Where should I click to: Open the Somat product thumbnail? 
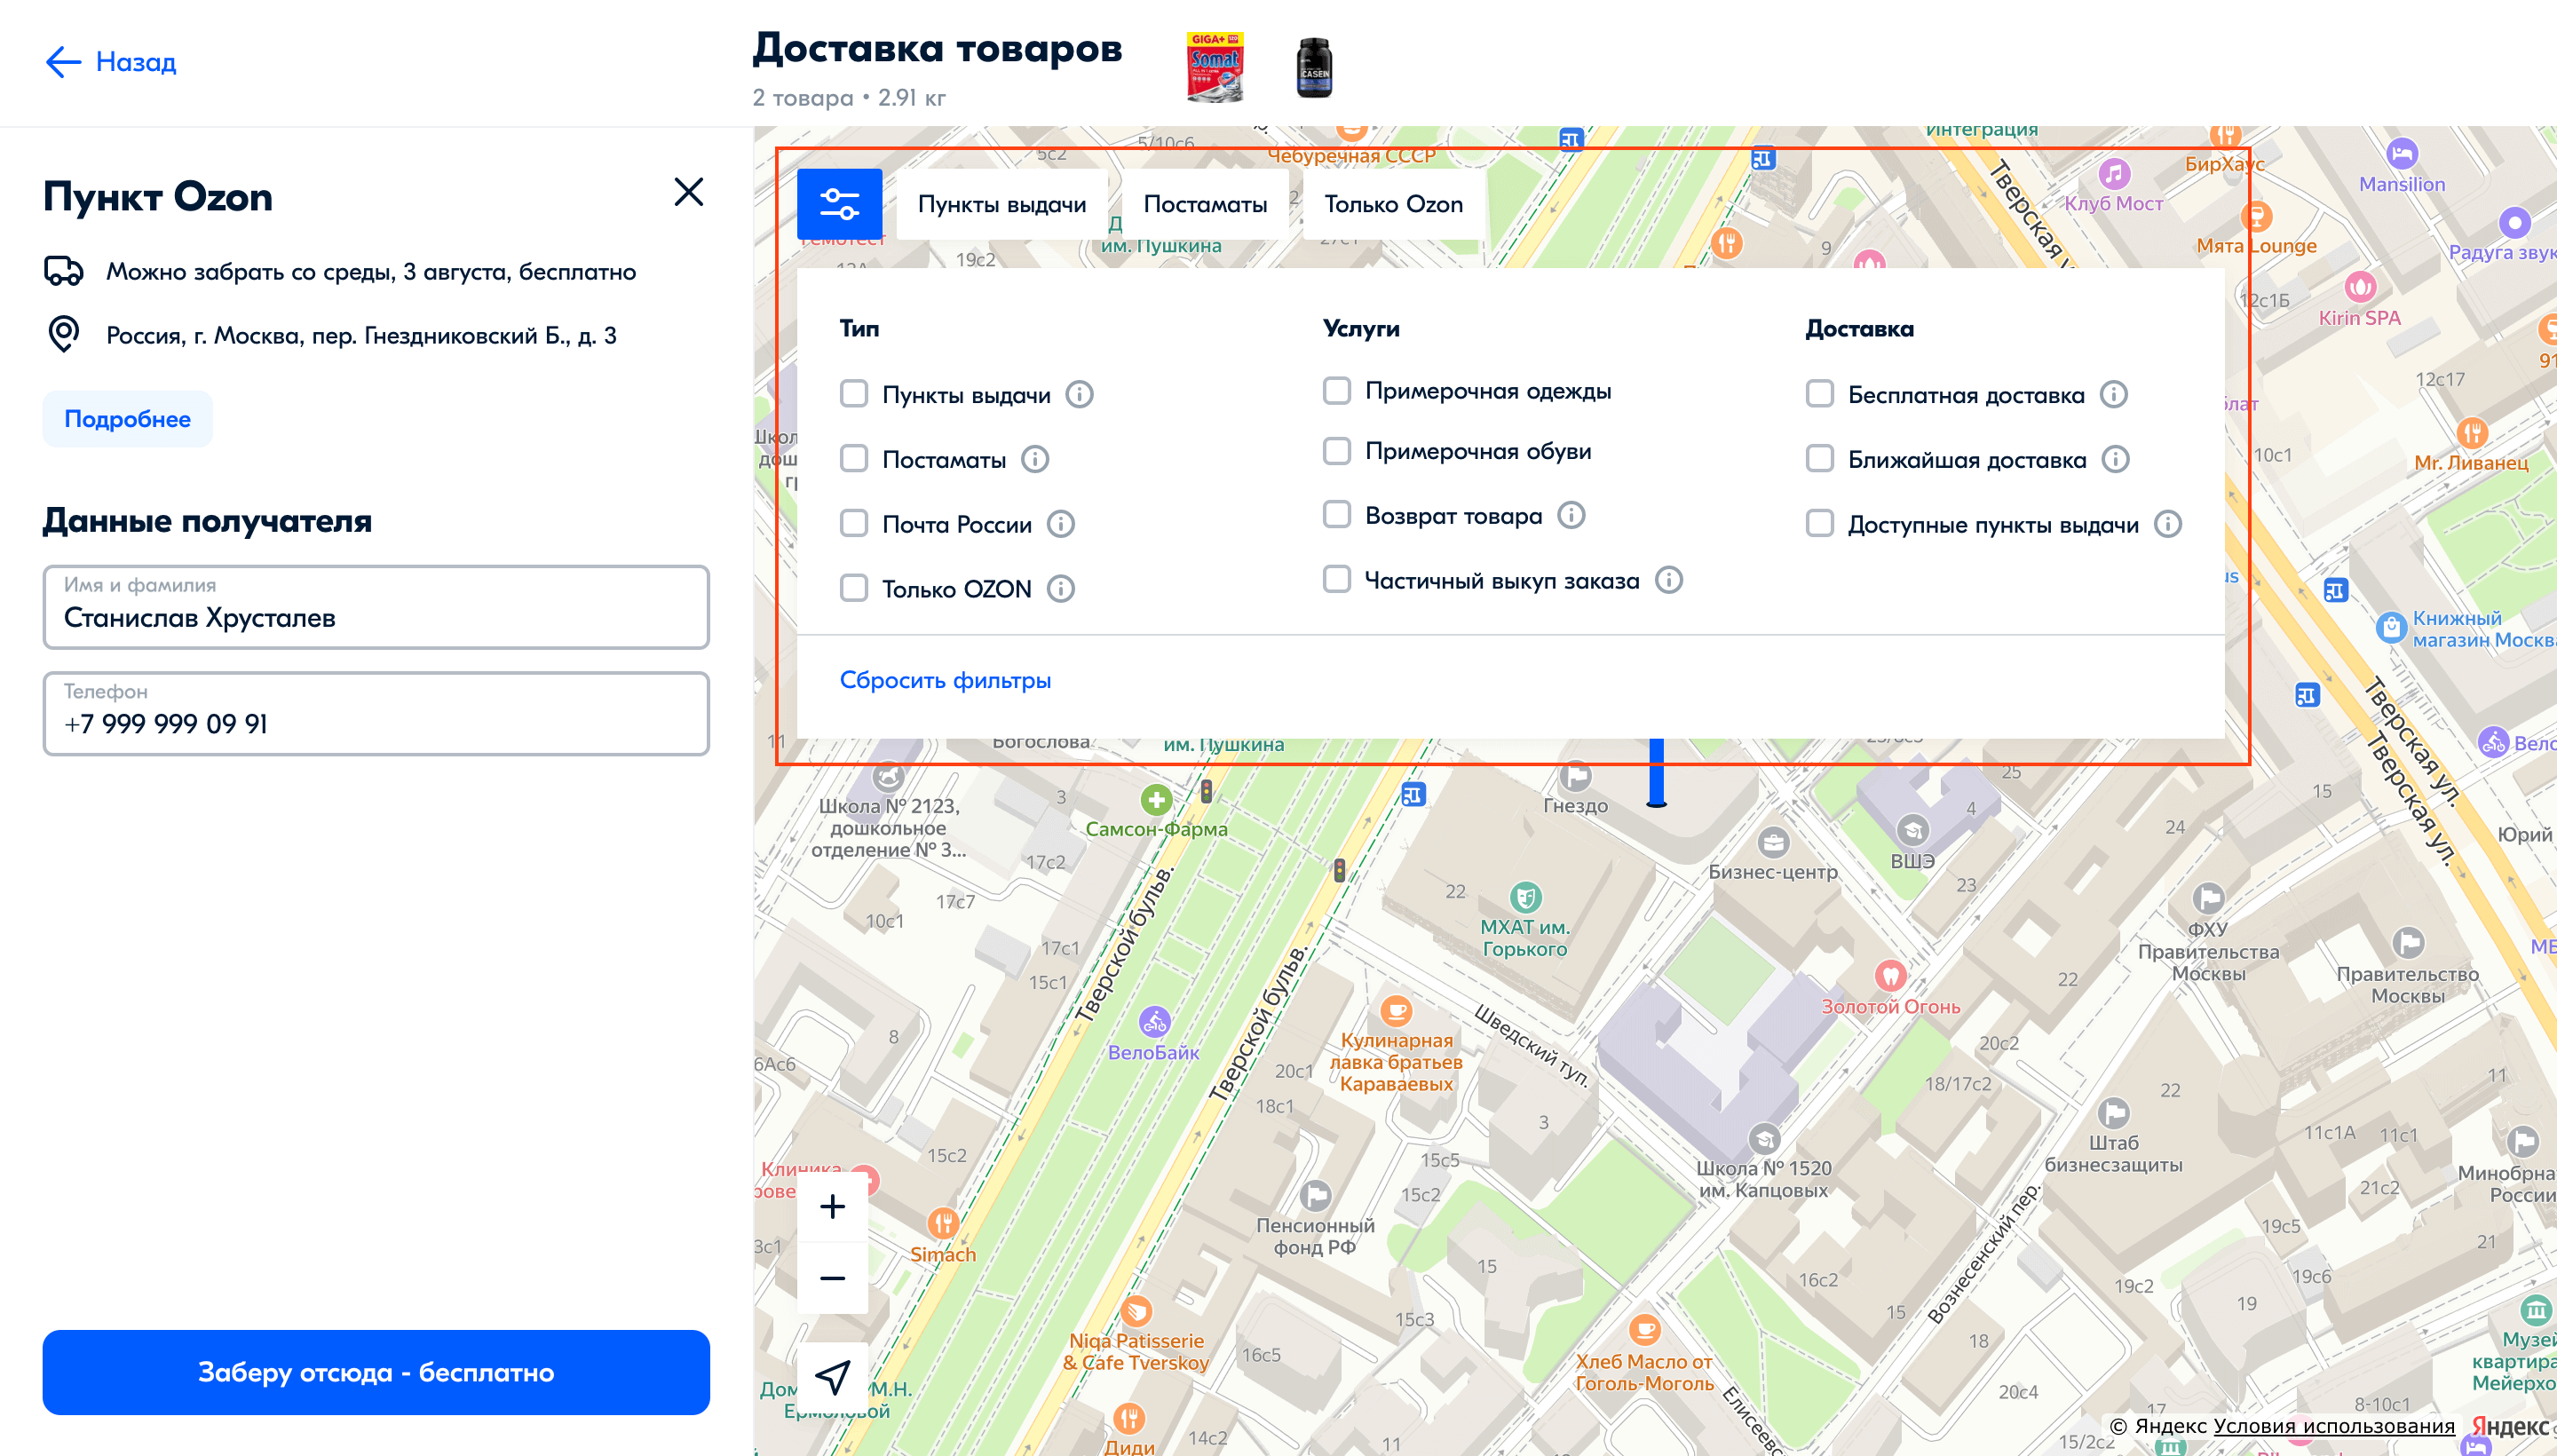pos(1214,67)
